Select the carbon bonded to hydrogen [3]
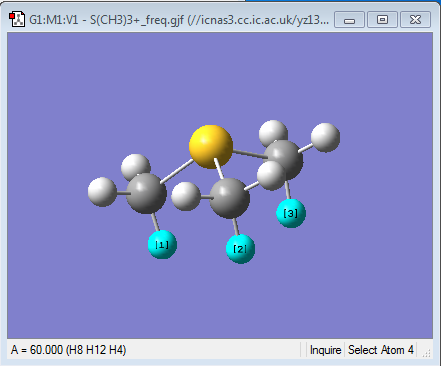The height and width of the screenshot is (366, 441). pyautogui.click(x=285, y=159)
